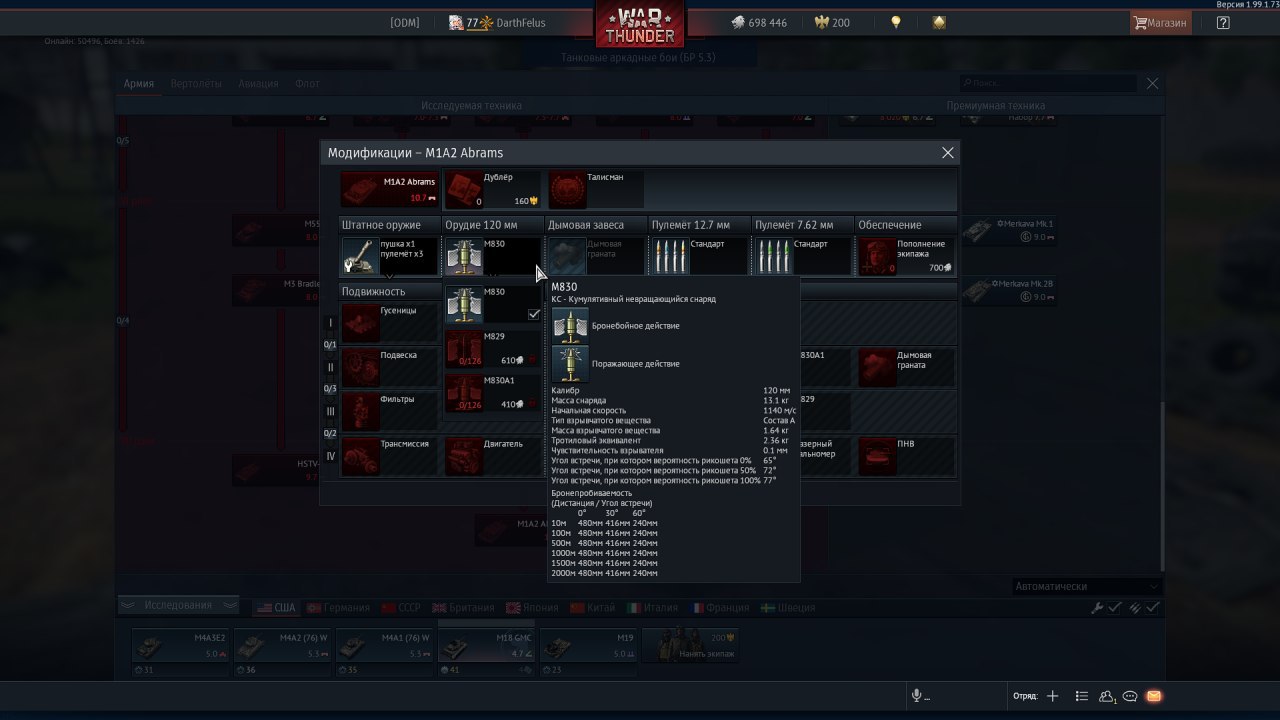Open the contacts friends icon

point(1107,696)
